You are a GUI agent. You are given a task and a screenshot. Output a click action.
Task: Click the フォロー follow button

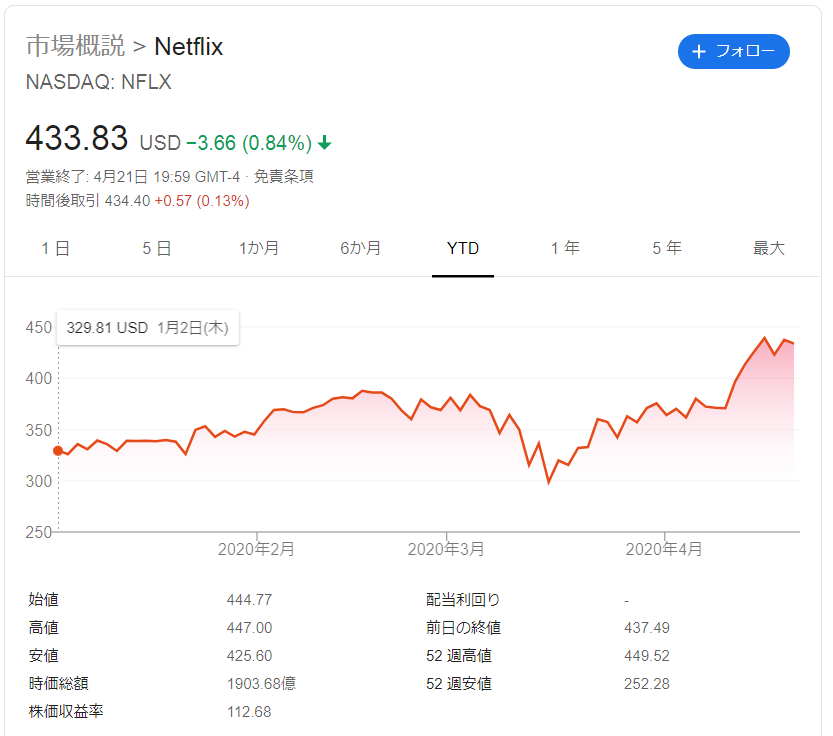tap(733, 52)
